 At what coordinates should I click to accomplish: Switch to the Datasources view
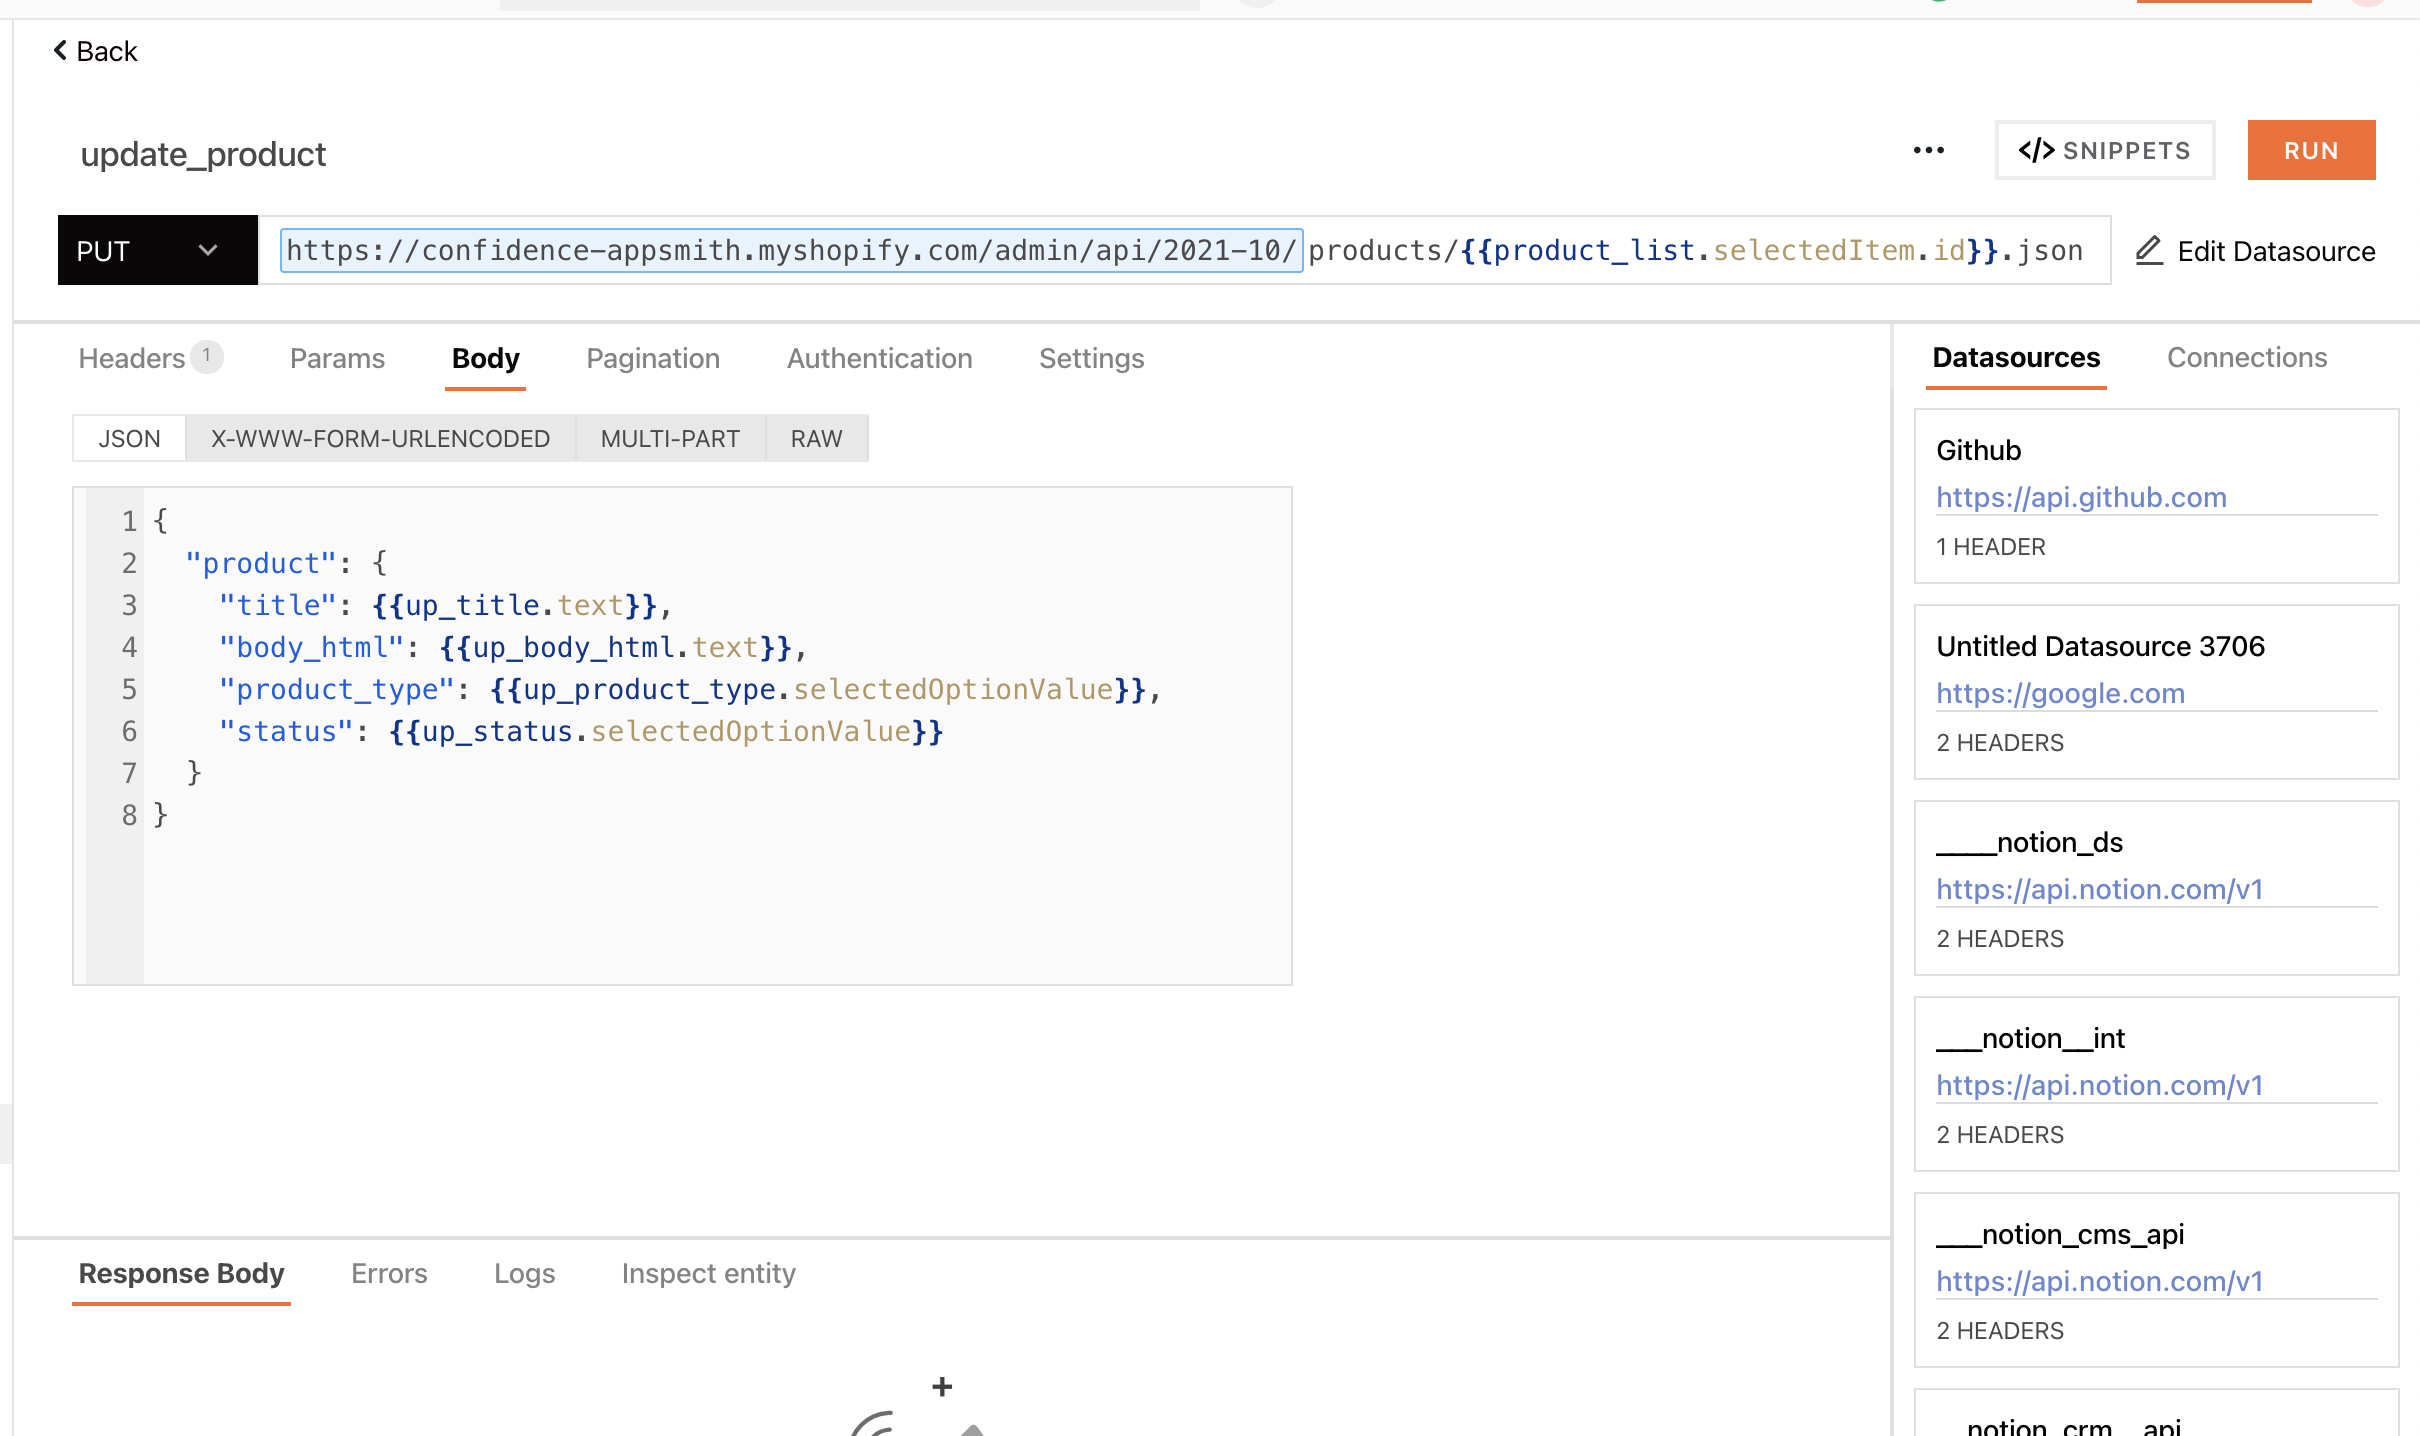[2016, 357]
